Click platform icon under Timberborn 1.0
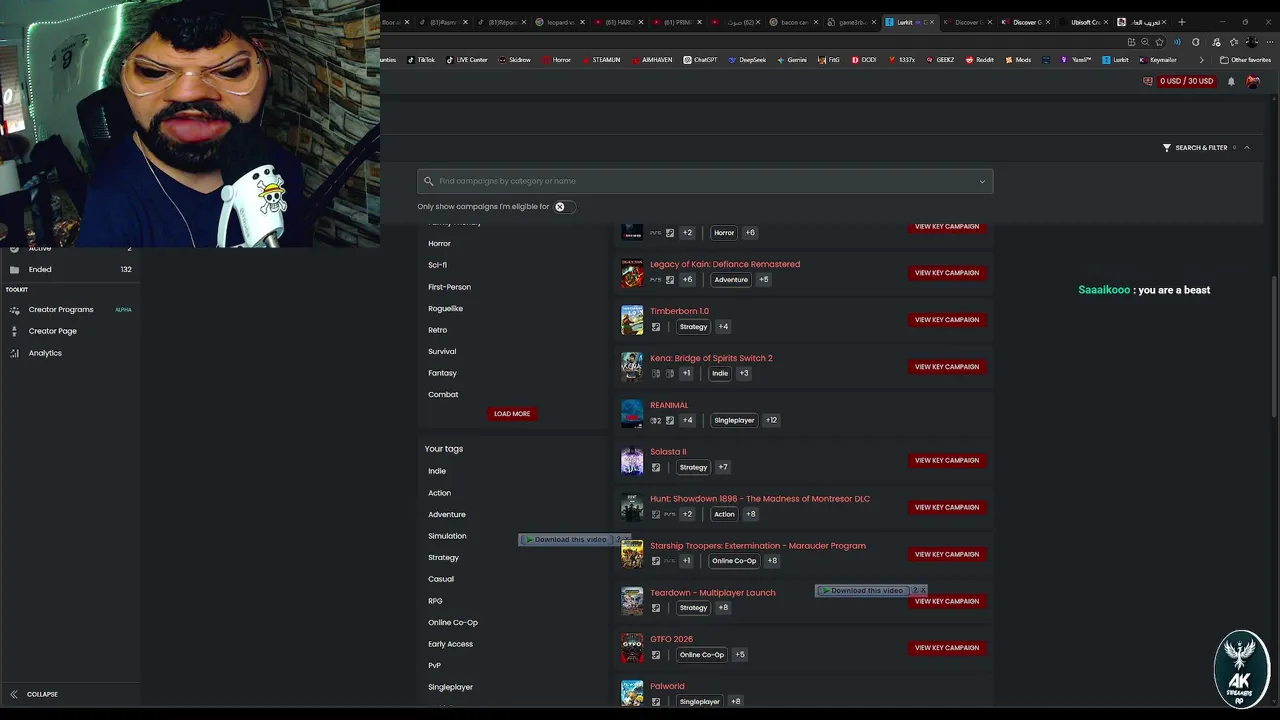This screenshot has width=1280, height=720. [x=656, y=327]
